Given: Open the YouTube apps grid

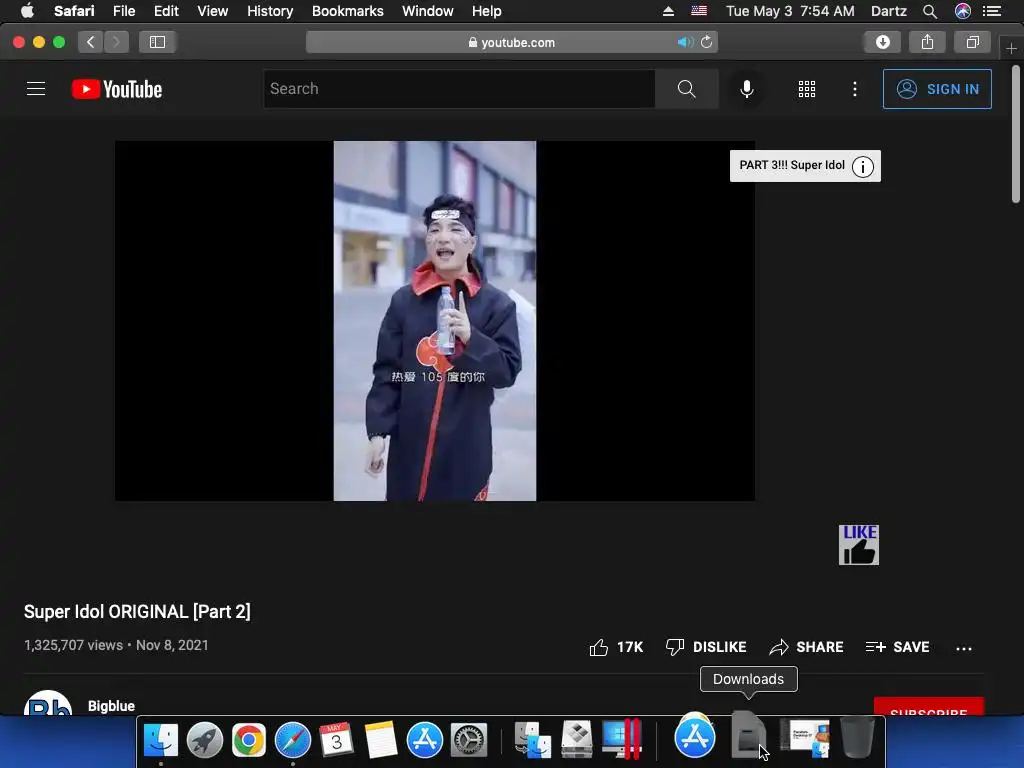Looking at the screenshot, I should 807,89.
